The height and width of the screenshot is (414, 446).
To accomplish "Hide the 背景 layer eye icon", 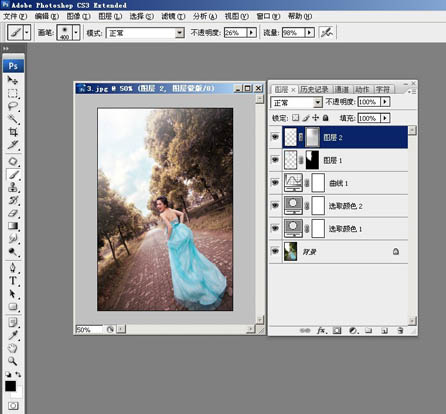I will pyautogui.click(x=275, y=251).
